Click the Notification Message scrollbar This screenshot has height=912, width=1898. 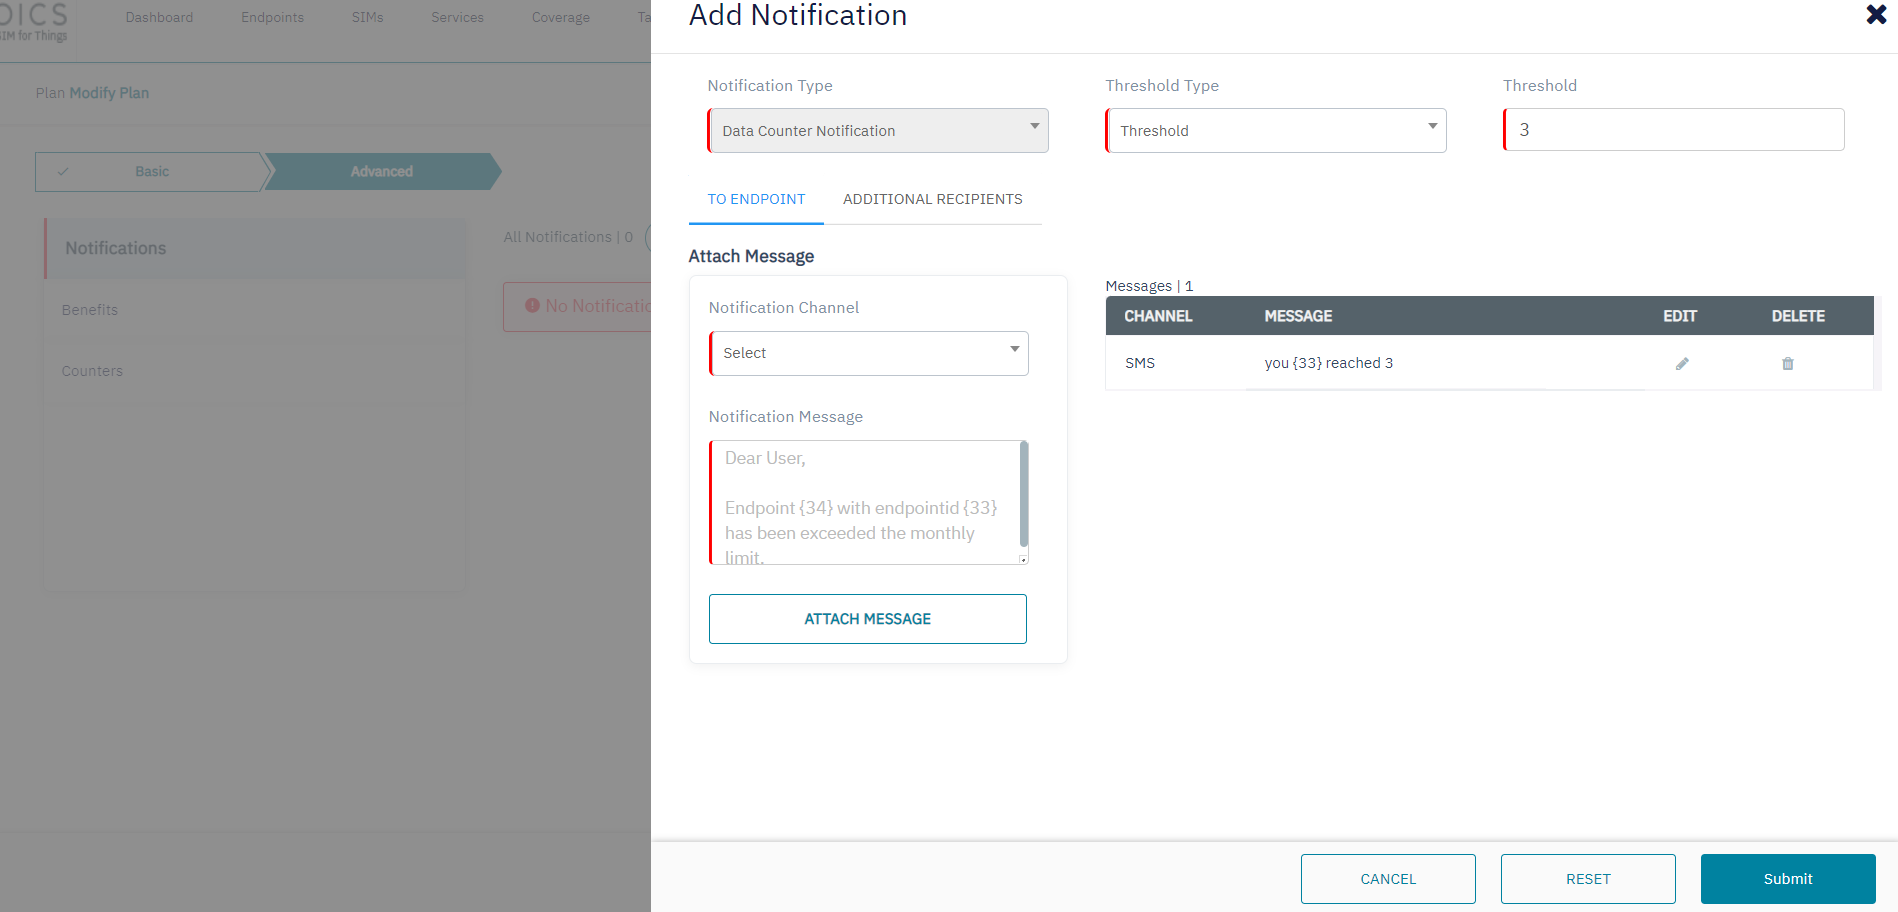[x=1023, y=495]
